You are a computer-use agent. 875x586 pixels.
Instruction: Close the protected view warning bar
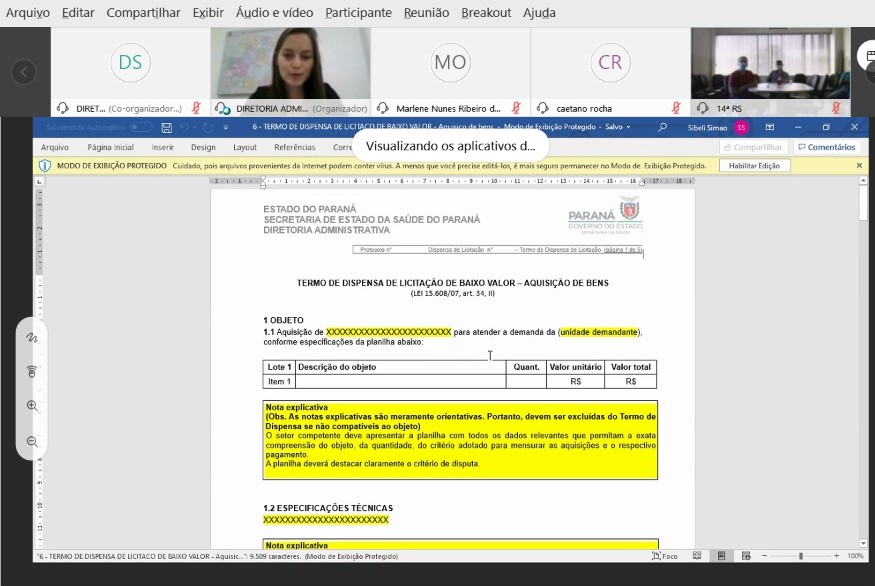tap(859, 165)
